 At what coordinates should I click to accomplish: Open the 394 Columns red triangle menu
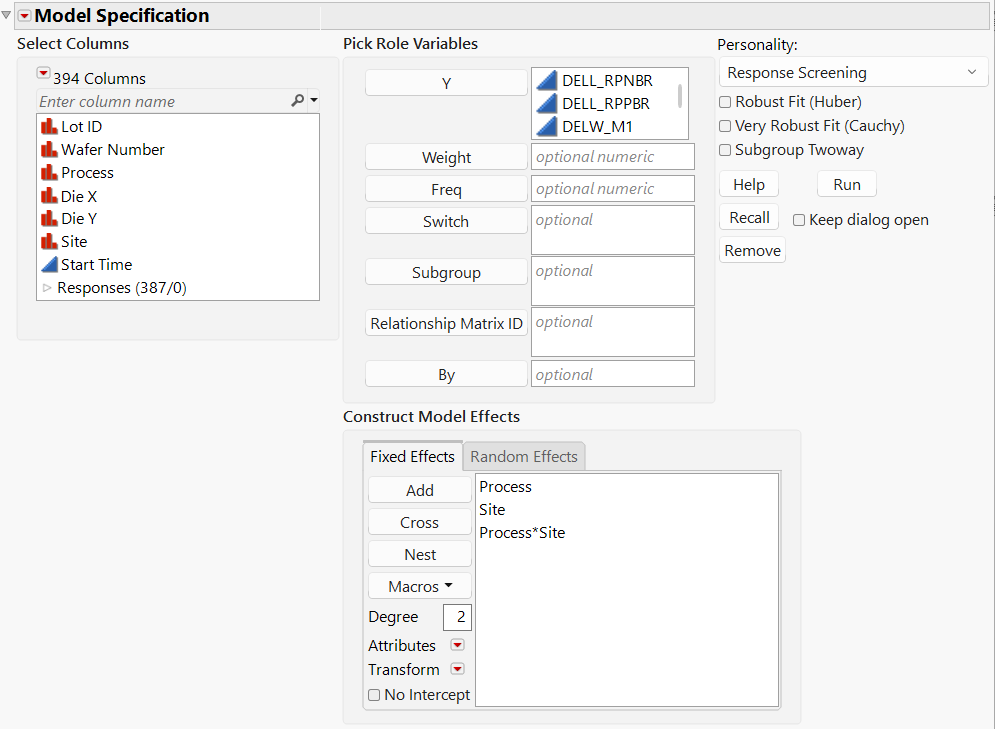click(x=43, y=72)
